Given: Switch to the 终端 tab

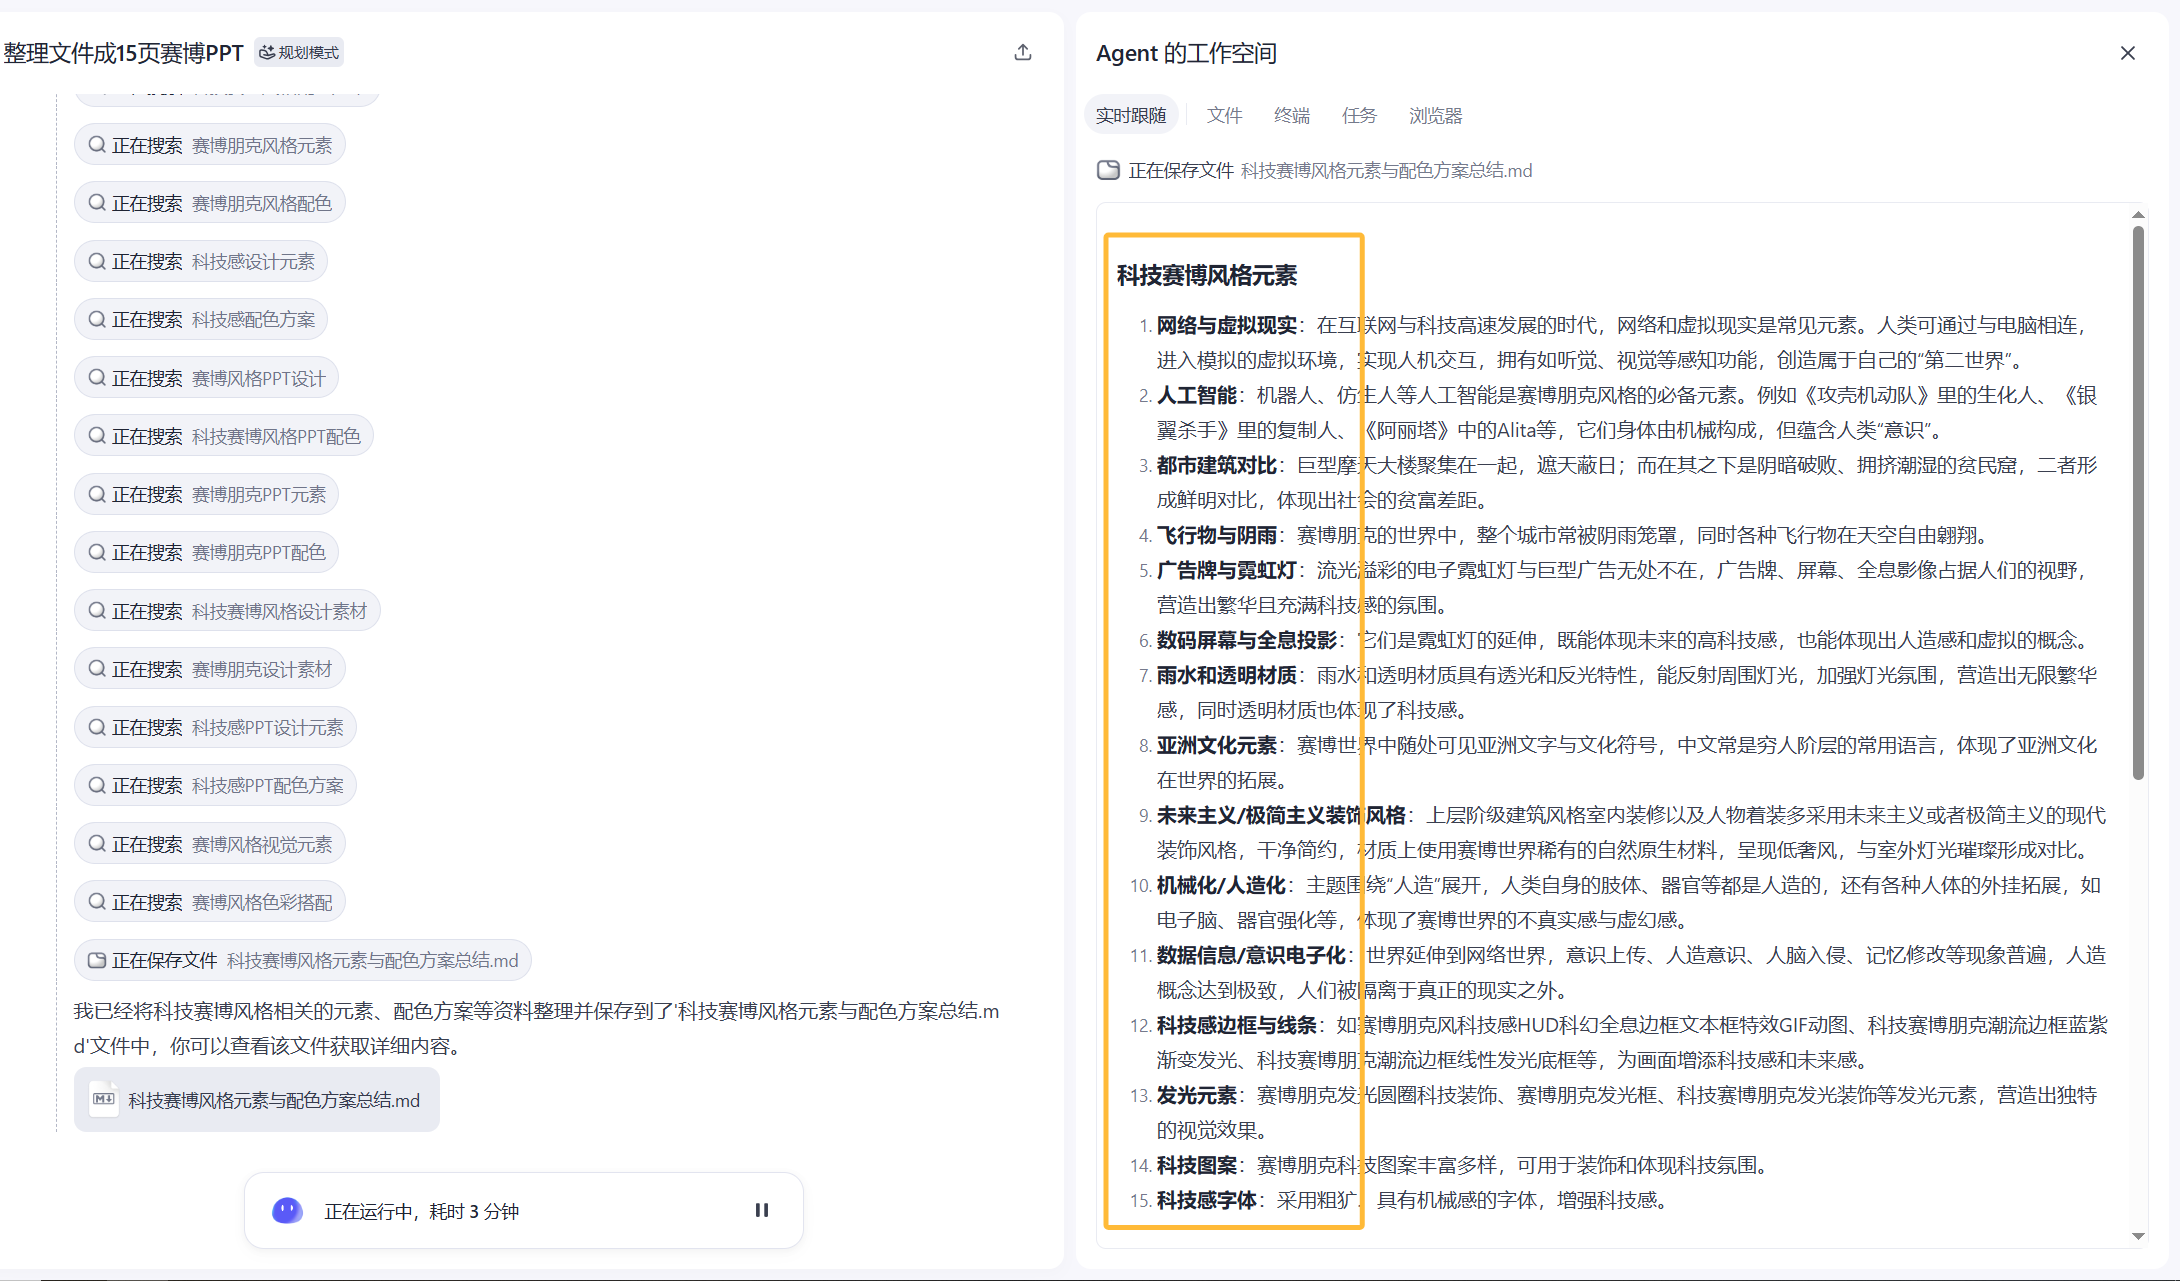Looking at the screenshot, I should tap(1291, 116).
